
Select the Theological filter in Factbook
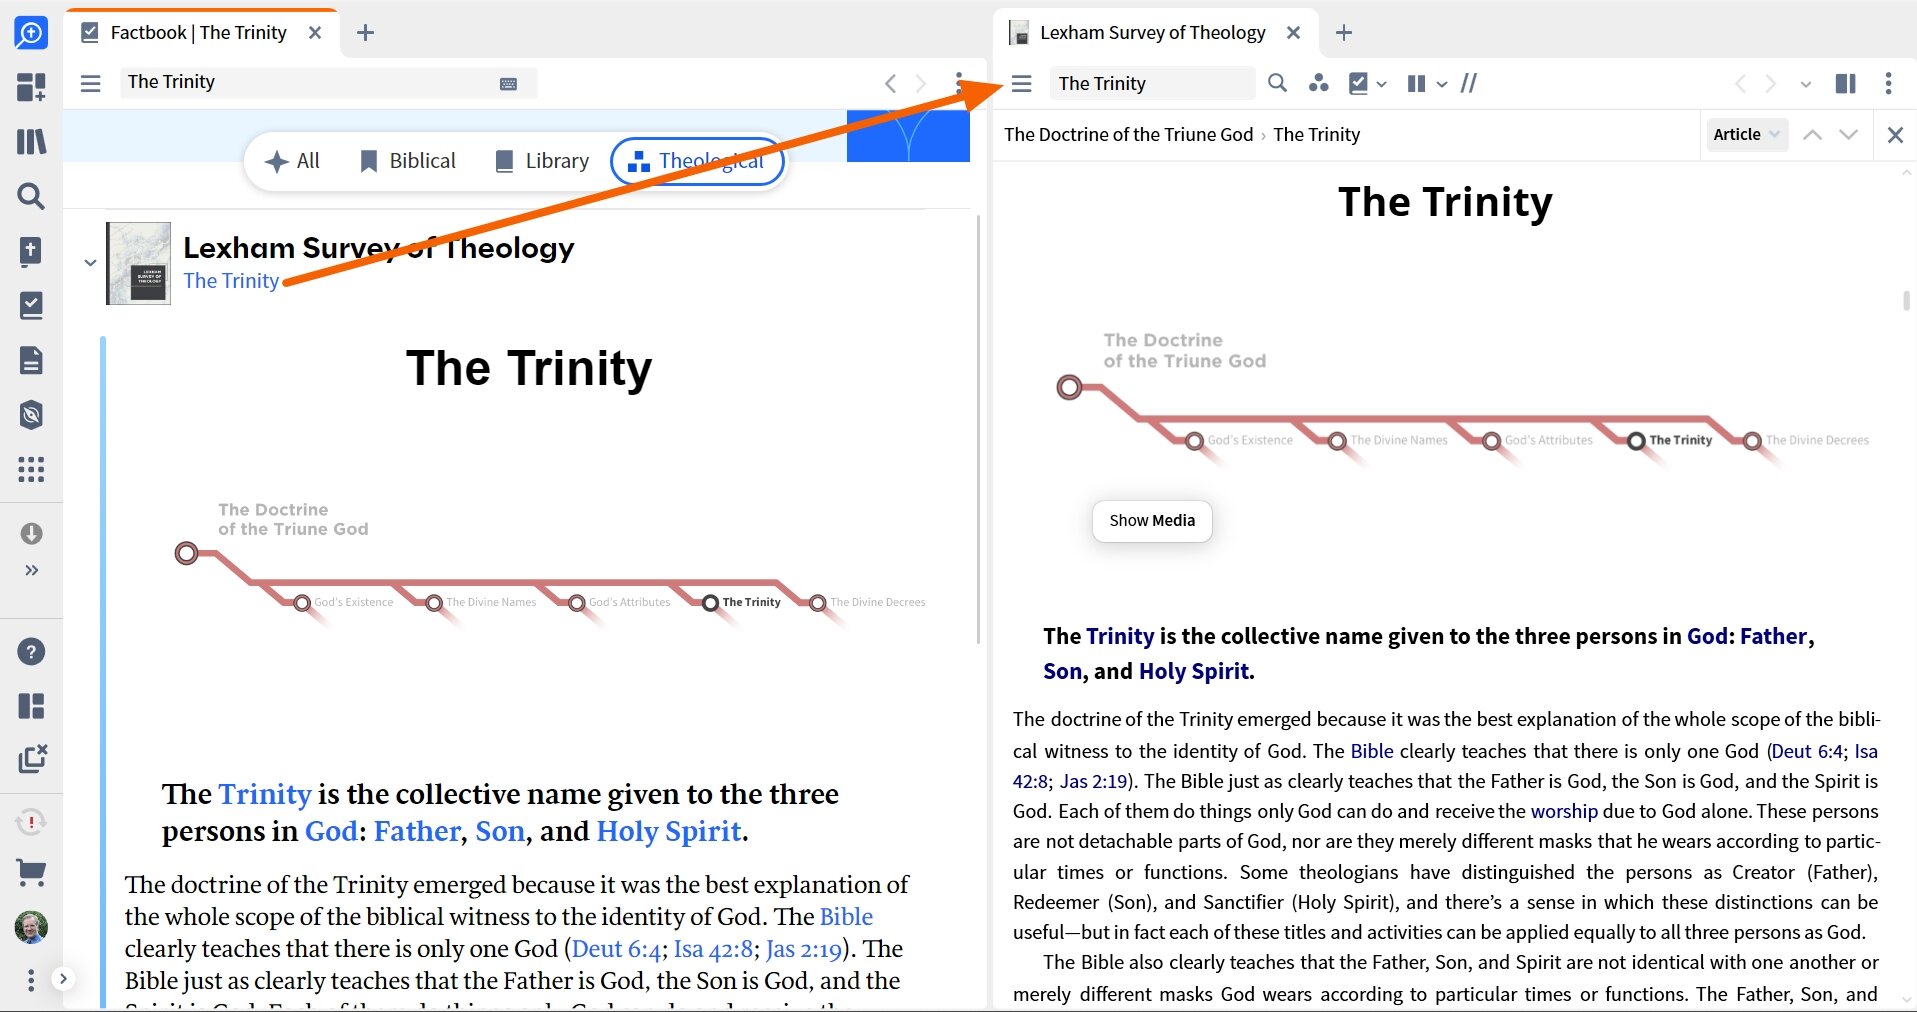(x=698, y=161)
